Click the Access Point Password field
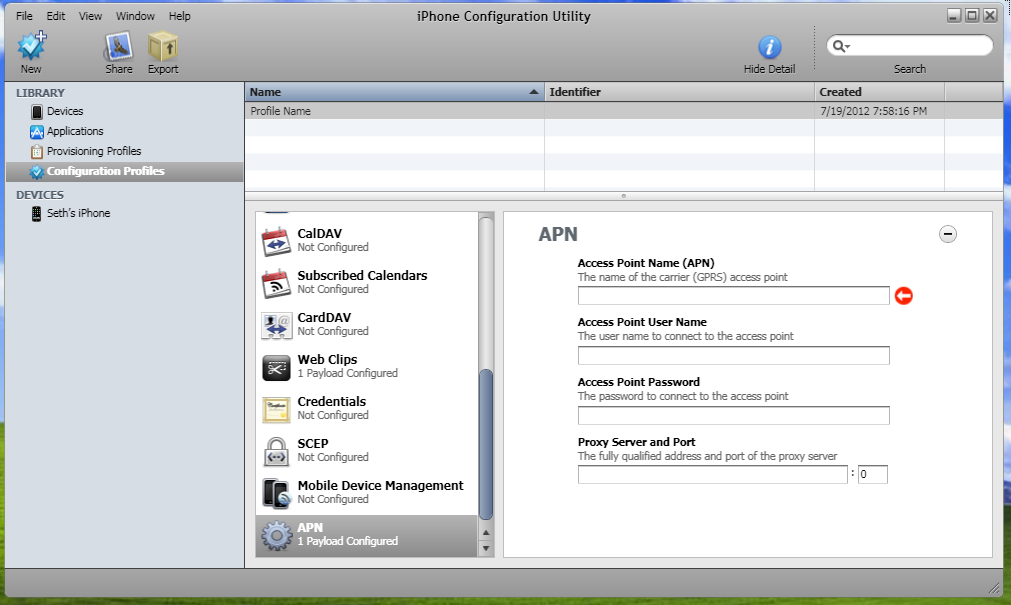This screenshot has height=605, width=1011. [734, 415]
